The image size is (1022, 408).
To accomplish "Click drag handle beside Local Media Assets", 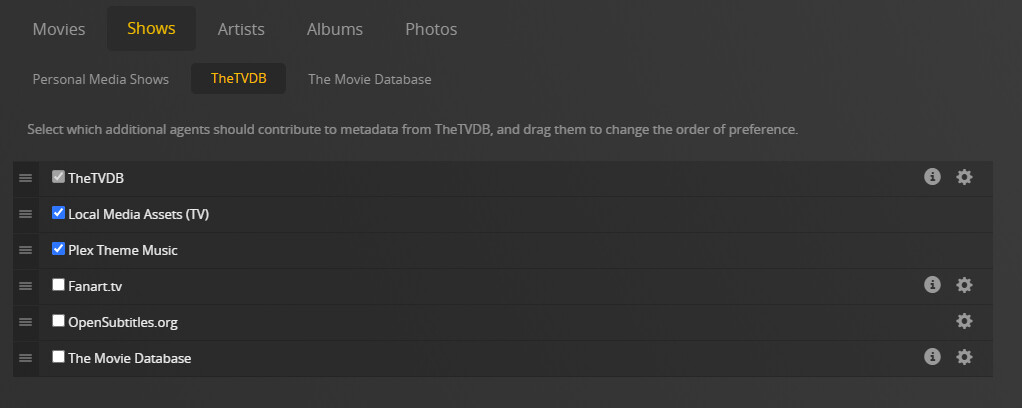I will click(x=26, y=214).
